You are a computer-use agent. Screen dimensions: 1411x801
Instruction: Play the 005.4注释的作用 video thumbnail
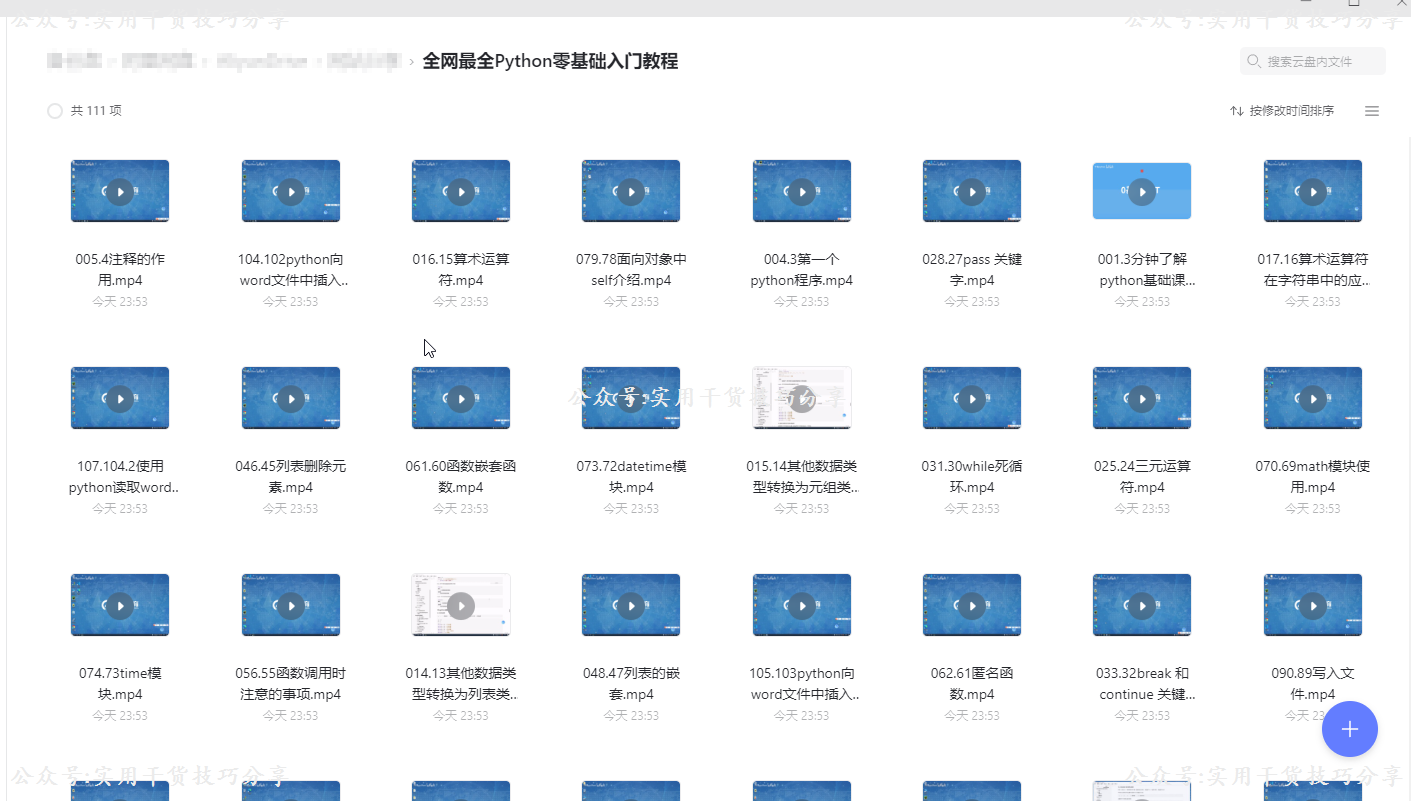coord(119,190)
